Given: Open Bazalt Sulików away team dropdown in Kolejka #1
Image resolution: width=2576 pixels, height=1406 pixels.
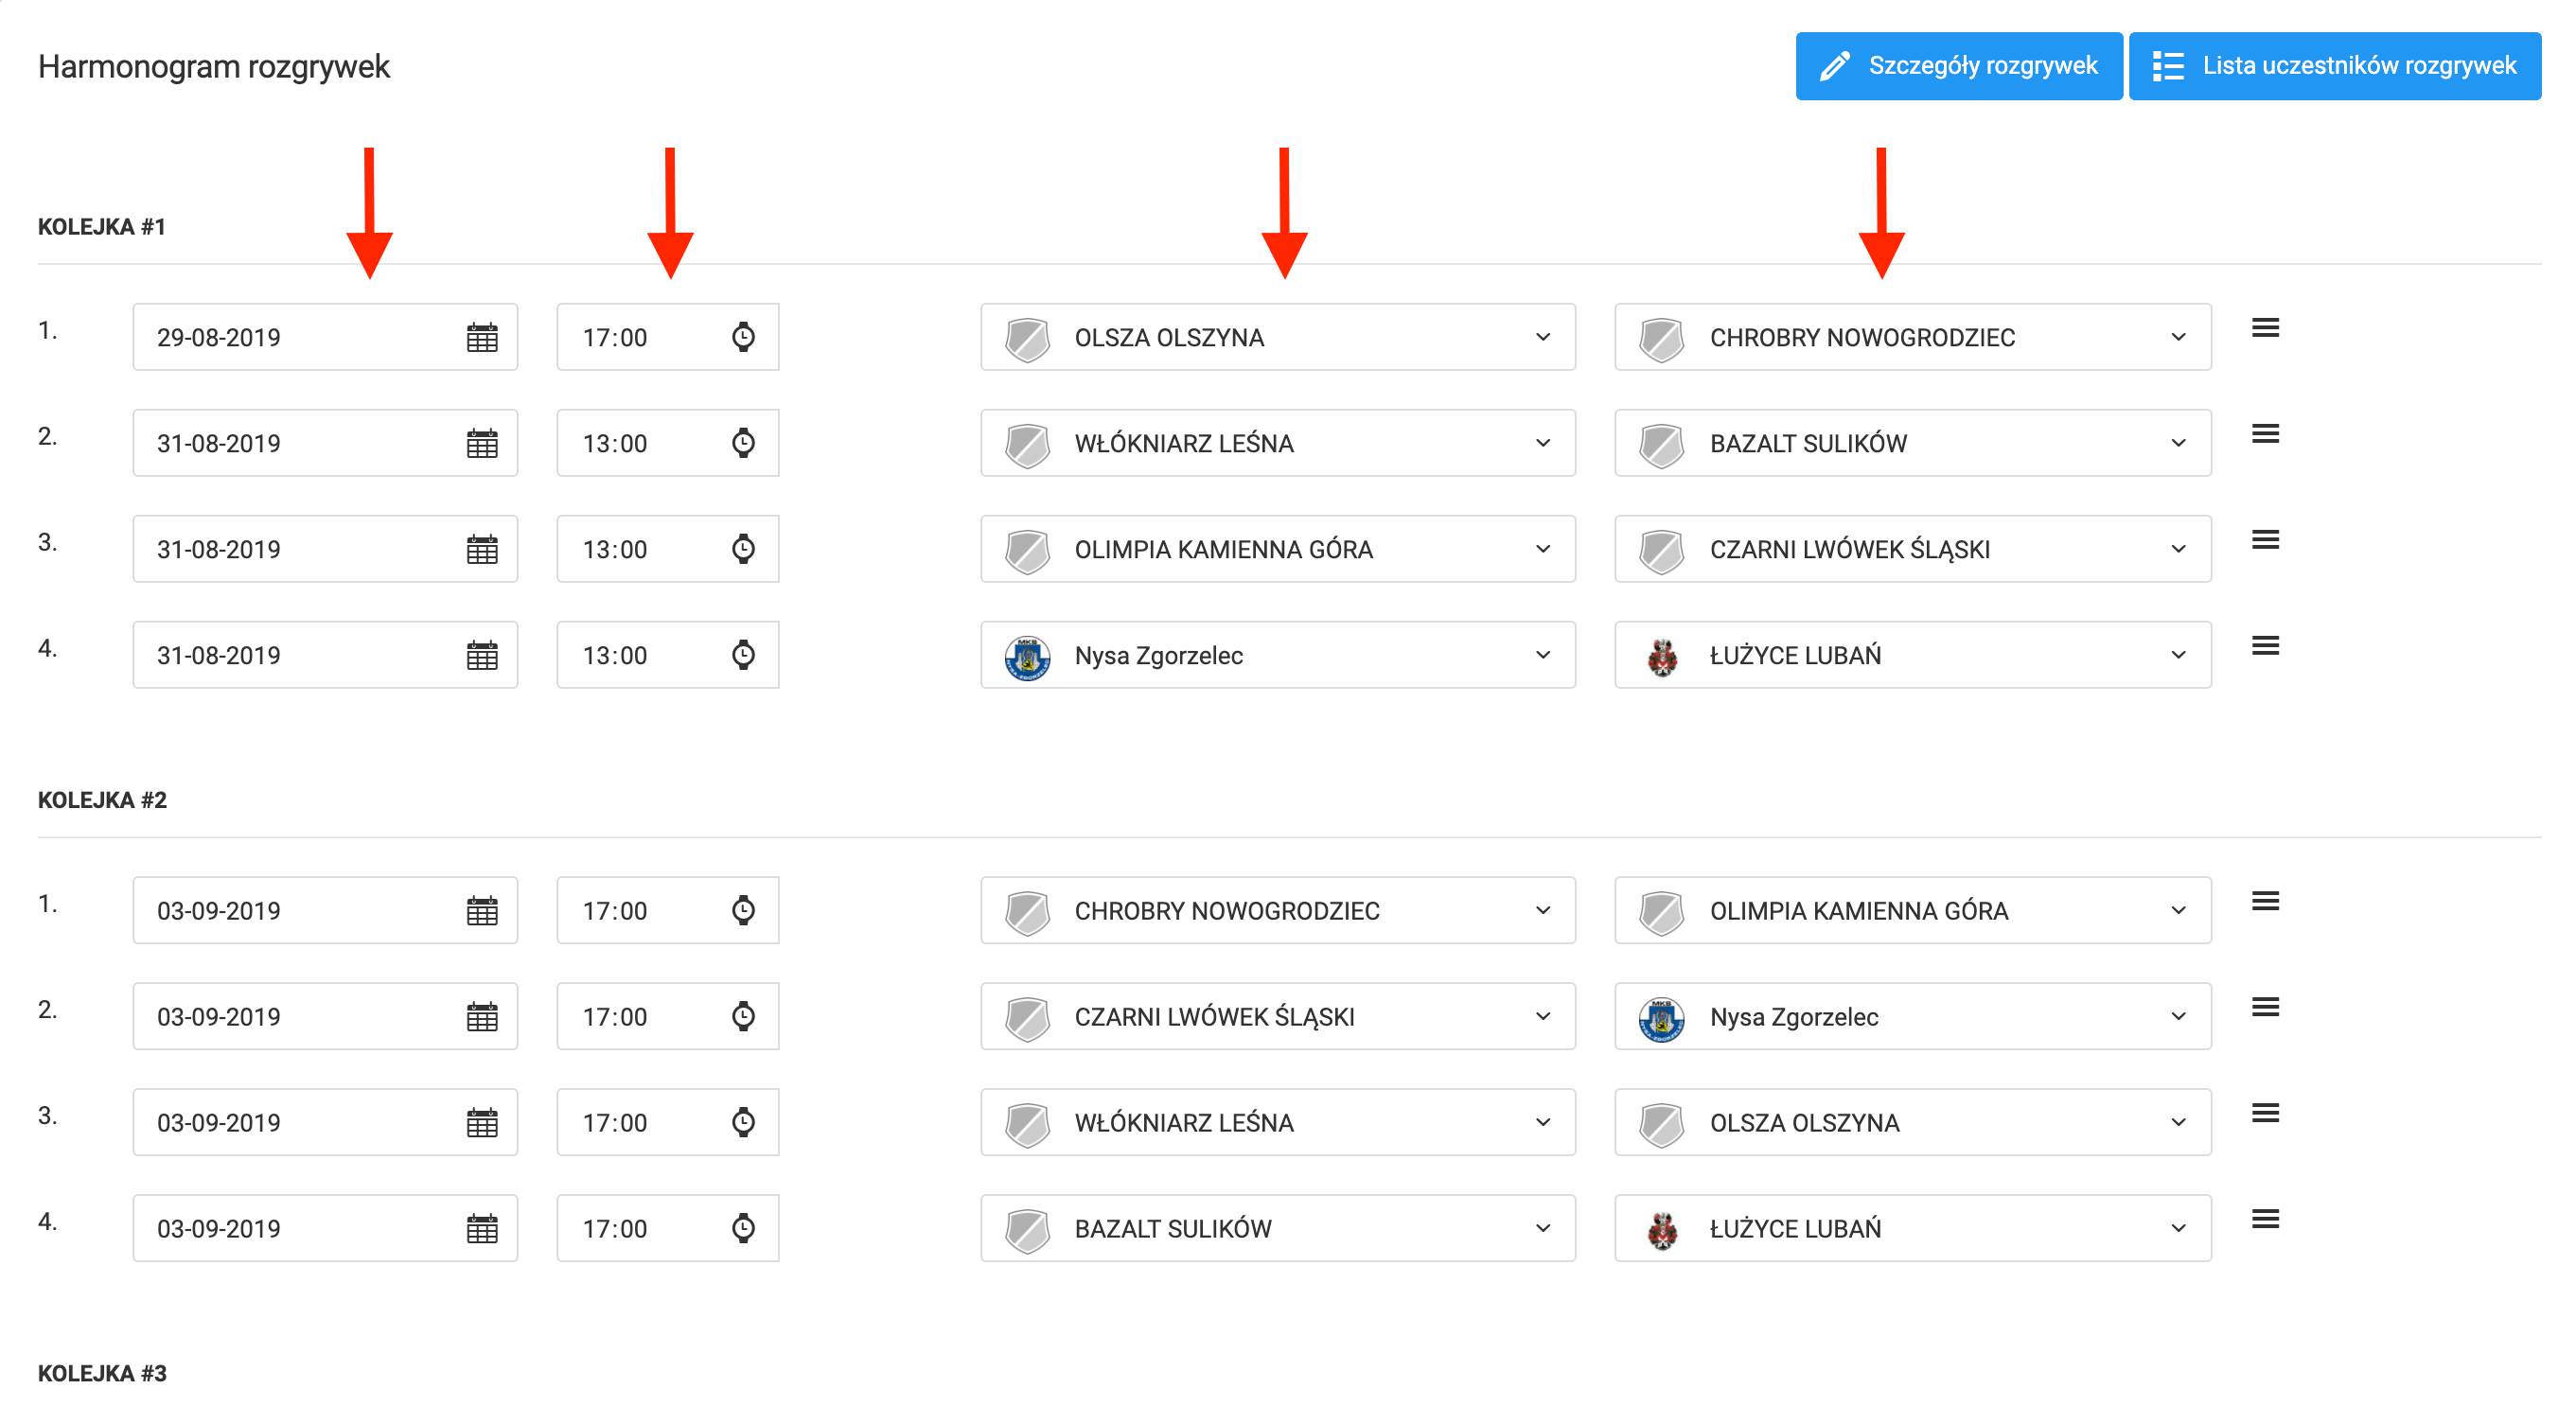Looking at the screenshot, I should point(2178,444).
